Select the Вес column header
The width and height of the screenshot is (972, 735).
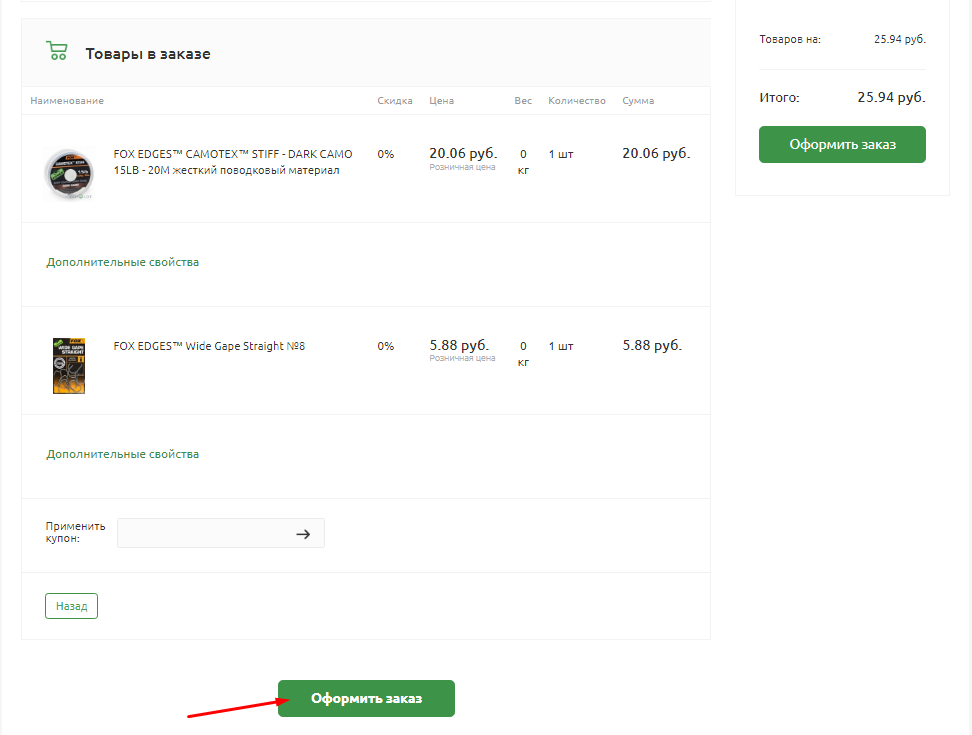pos(523,100)
